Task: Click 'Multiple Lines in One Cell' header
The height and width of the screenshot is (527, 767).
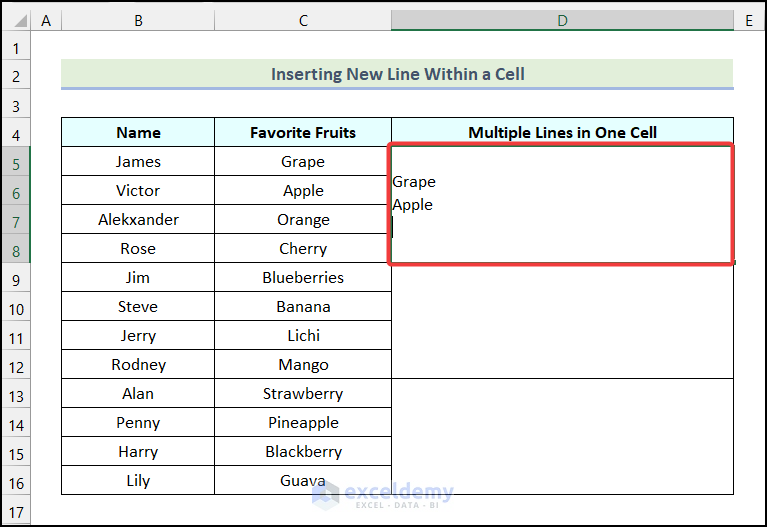Action: pyautogui.click(x=562, y=133)
